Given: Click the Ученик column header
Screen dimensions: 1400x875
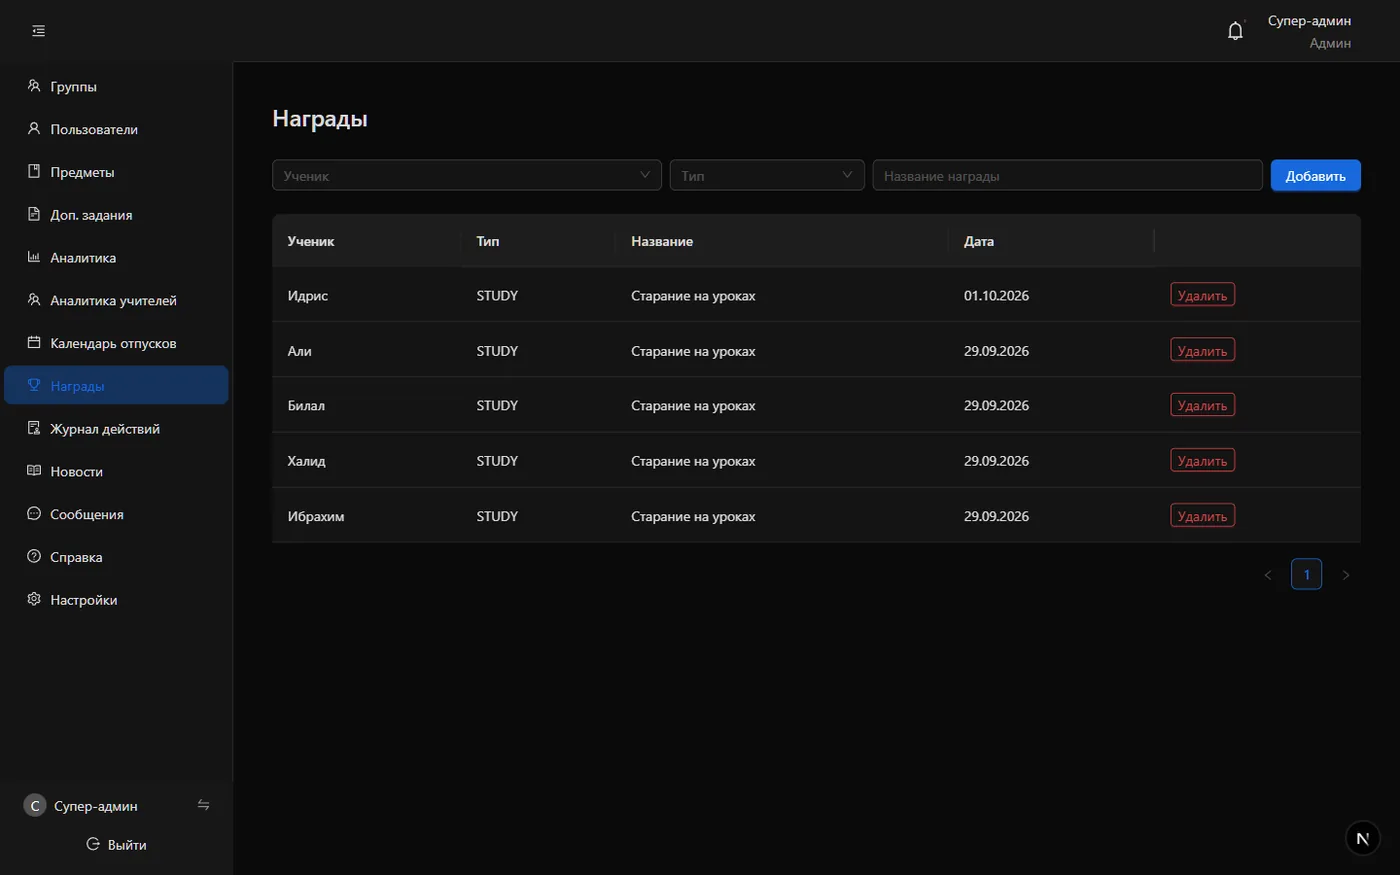Looking at the screenshot, I should (366, 241).
